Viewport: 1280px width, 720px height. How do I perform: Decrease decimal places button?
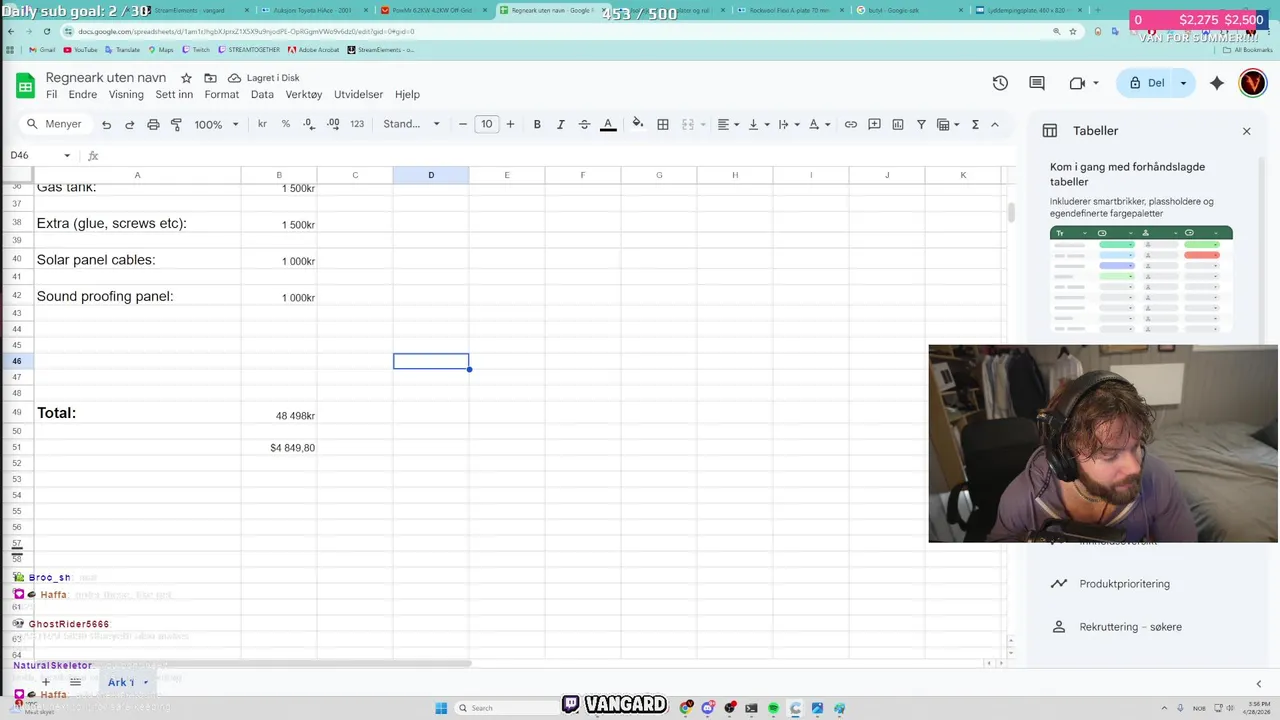pyautogui.click(x=309, y=124)
